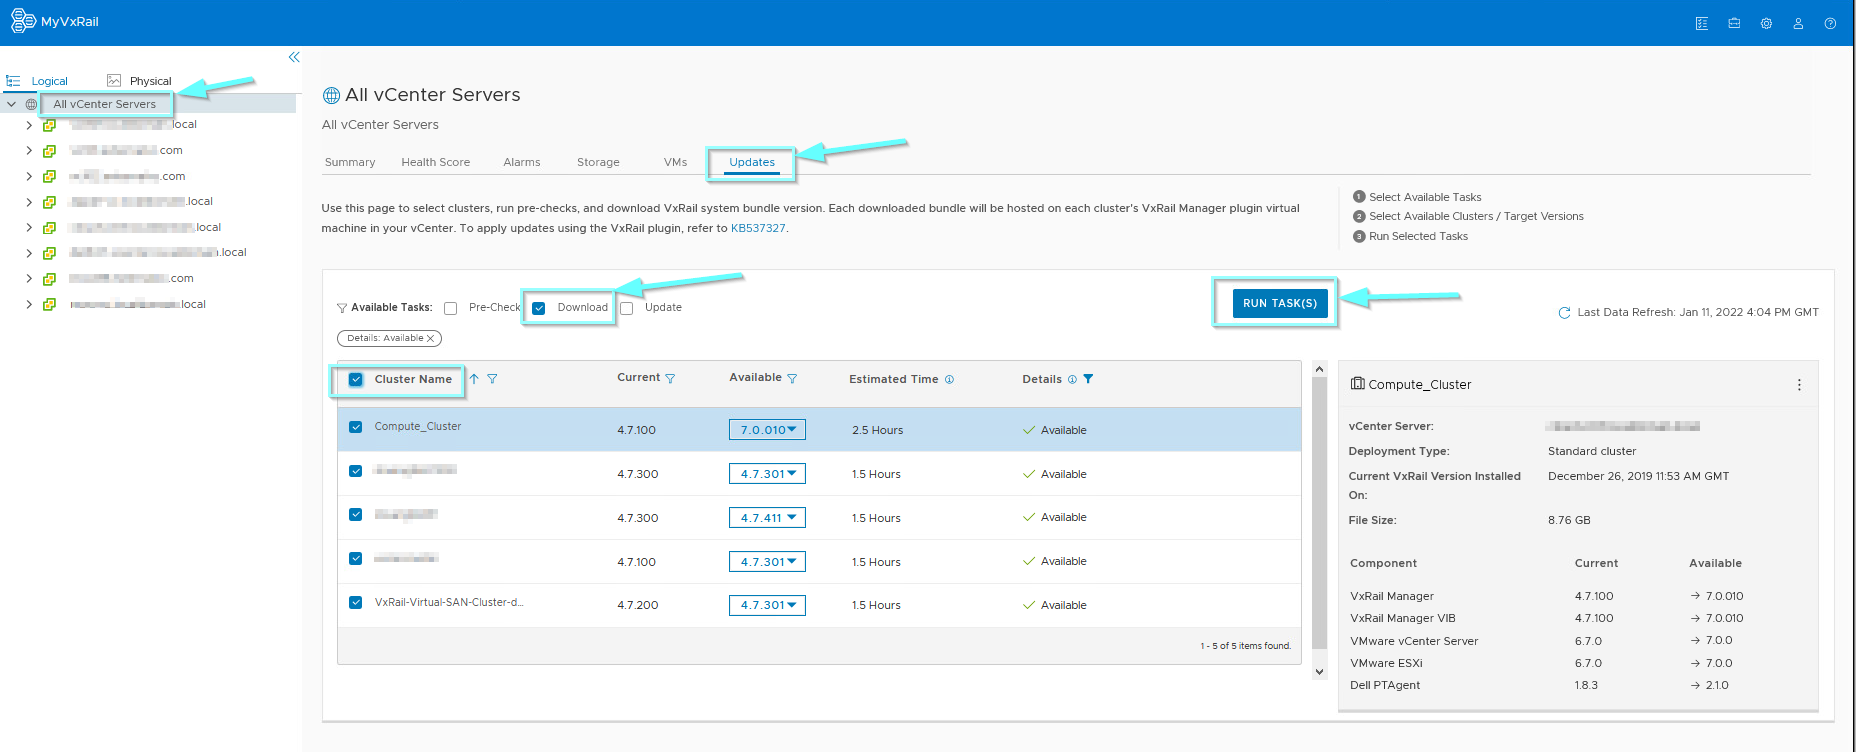Screen dimensions: 1856x752
Task: Collapse the All vCenter Servers tree node
Action: point(12,104)
